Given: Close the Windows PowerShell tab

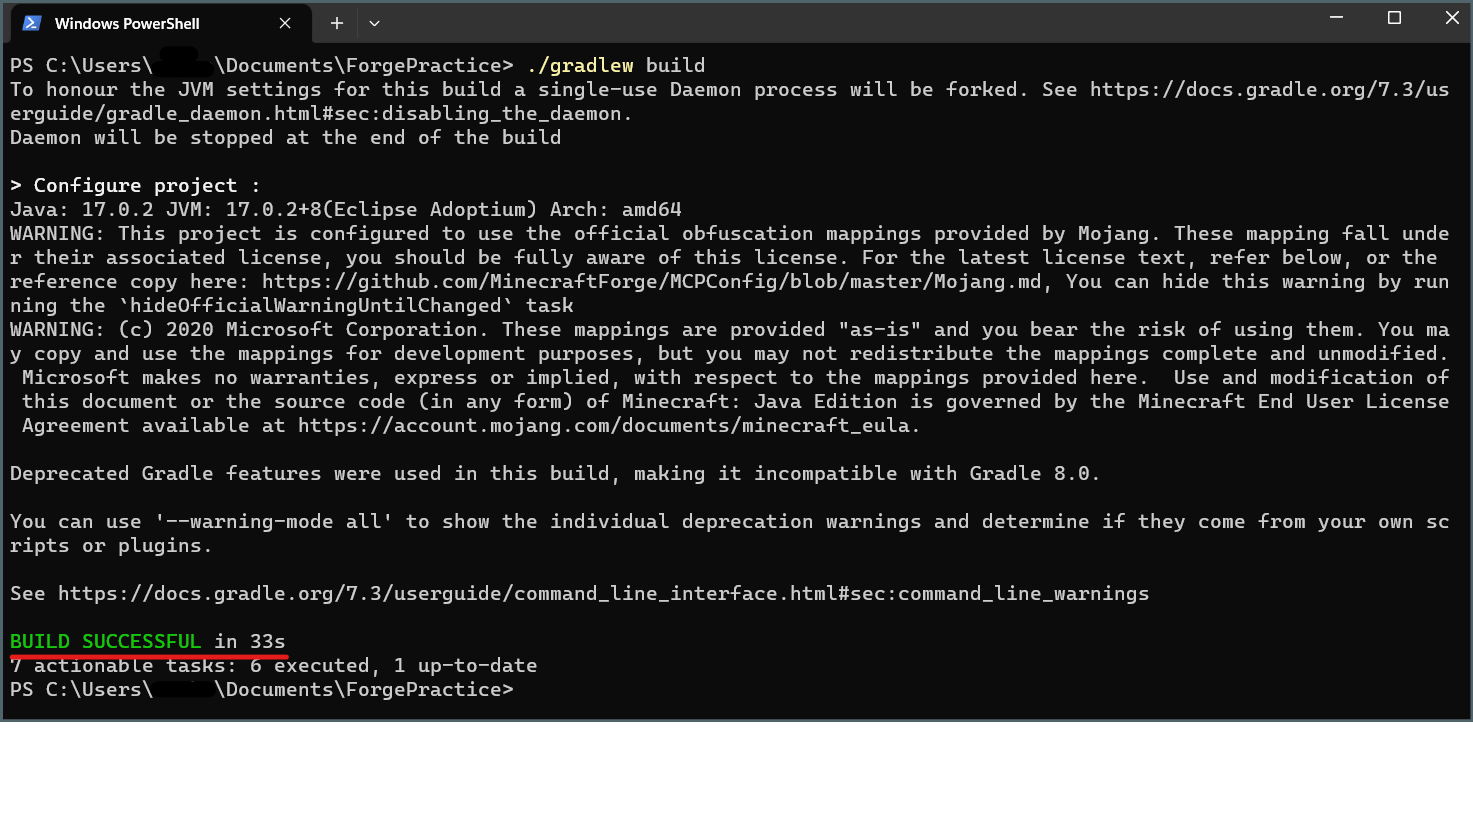Looking at the screenshot, I should point(285,23).
